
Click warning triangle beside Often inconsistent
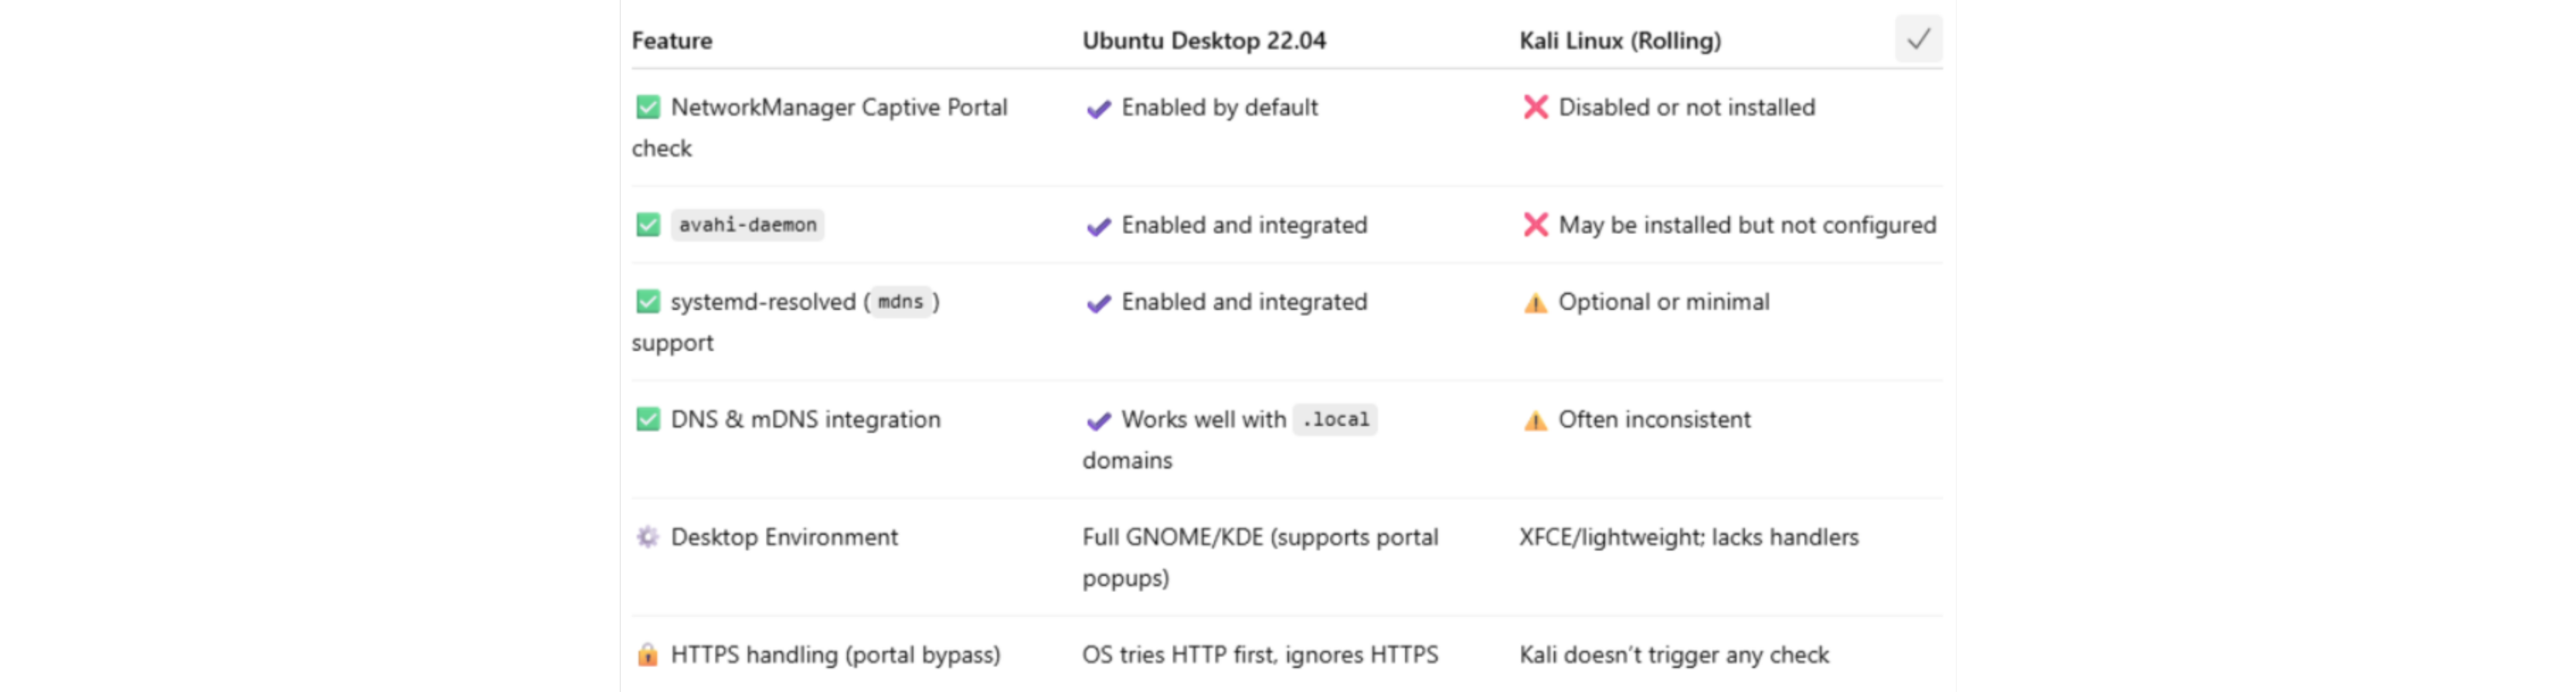[x=1535, y=420]
